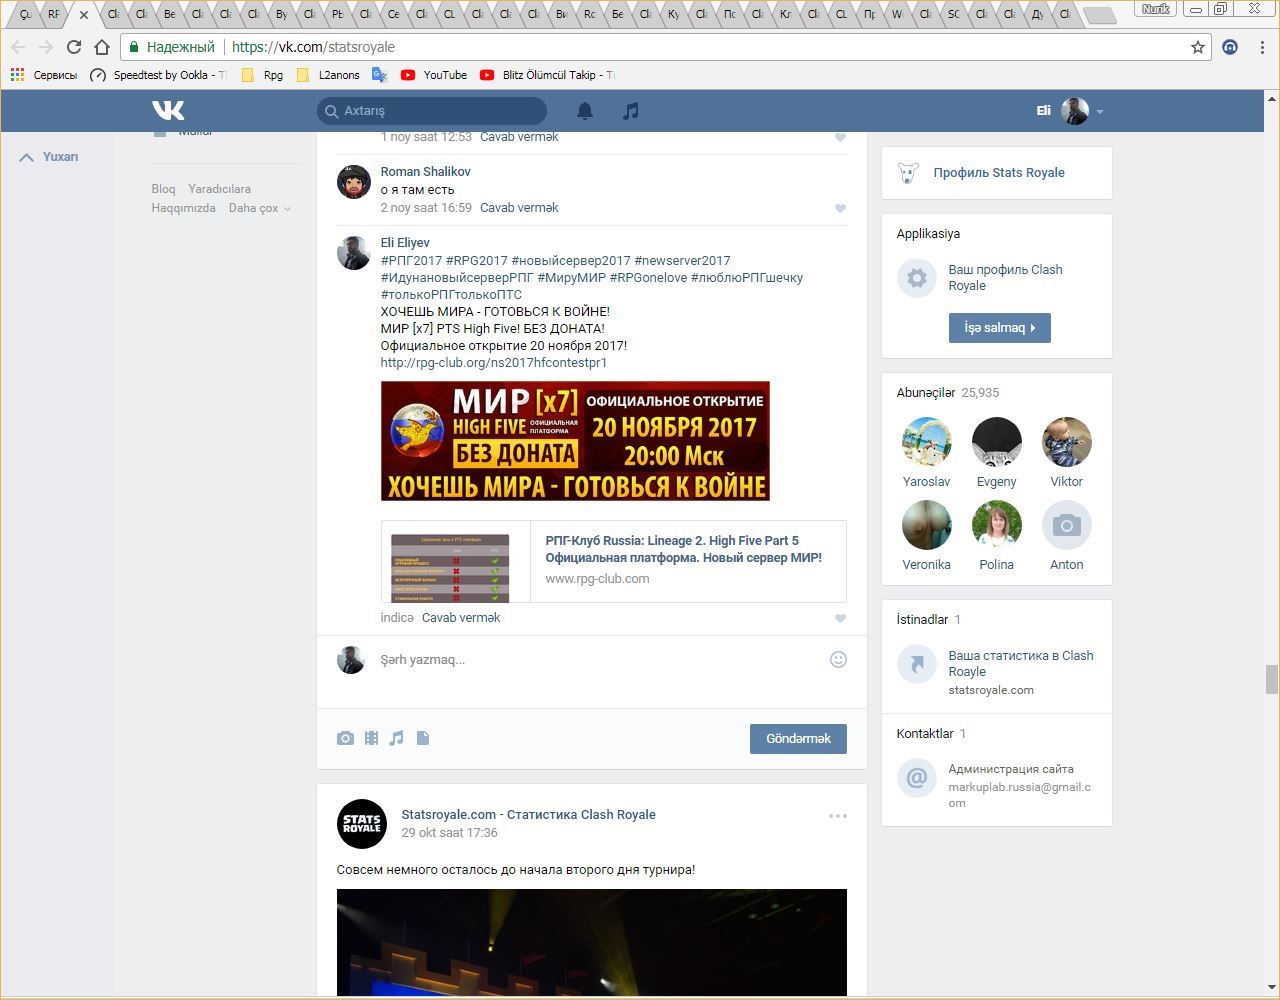Click the browser forward arrow
The image size is (1280, 1000).
[x=45, y=47]
